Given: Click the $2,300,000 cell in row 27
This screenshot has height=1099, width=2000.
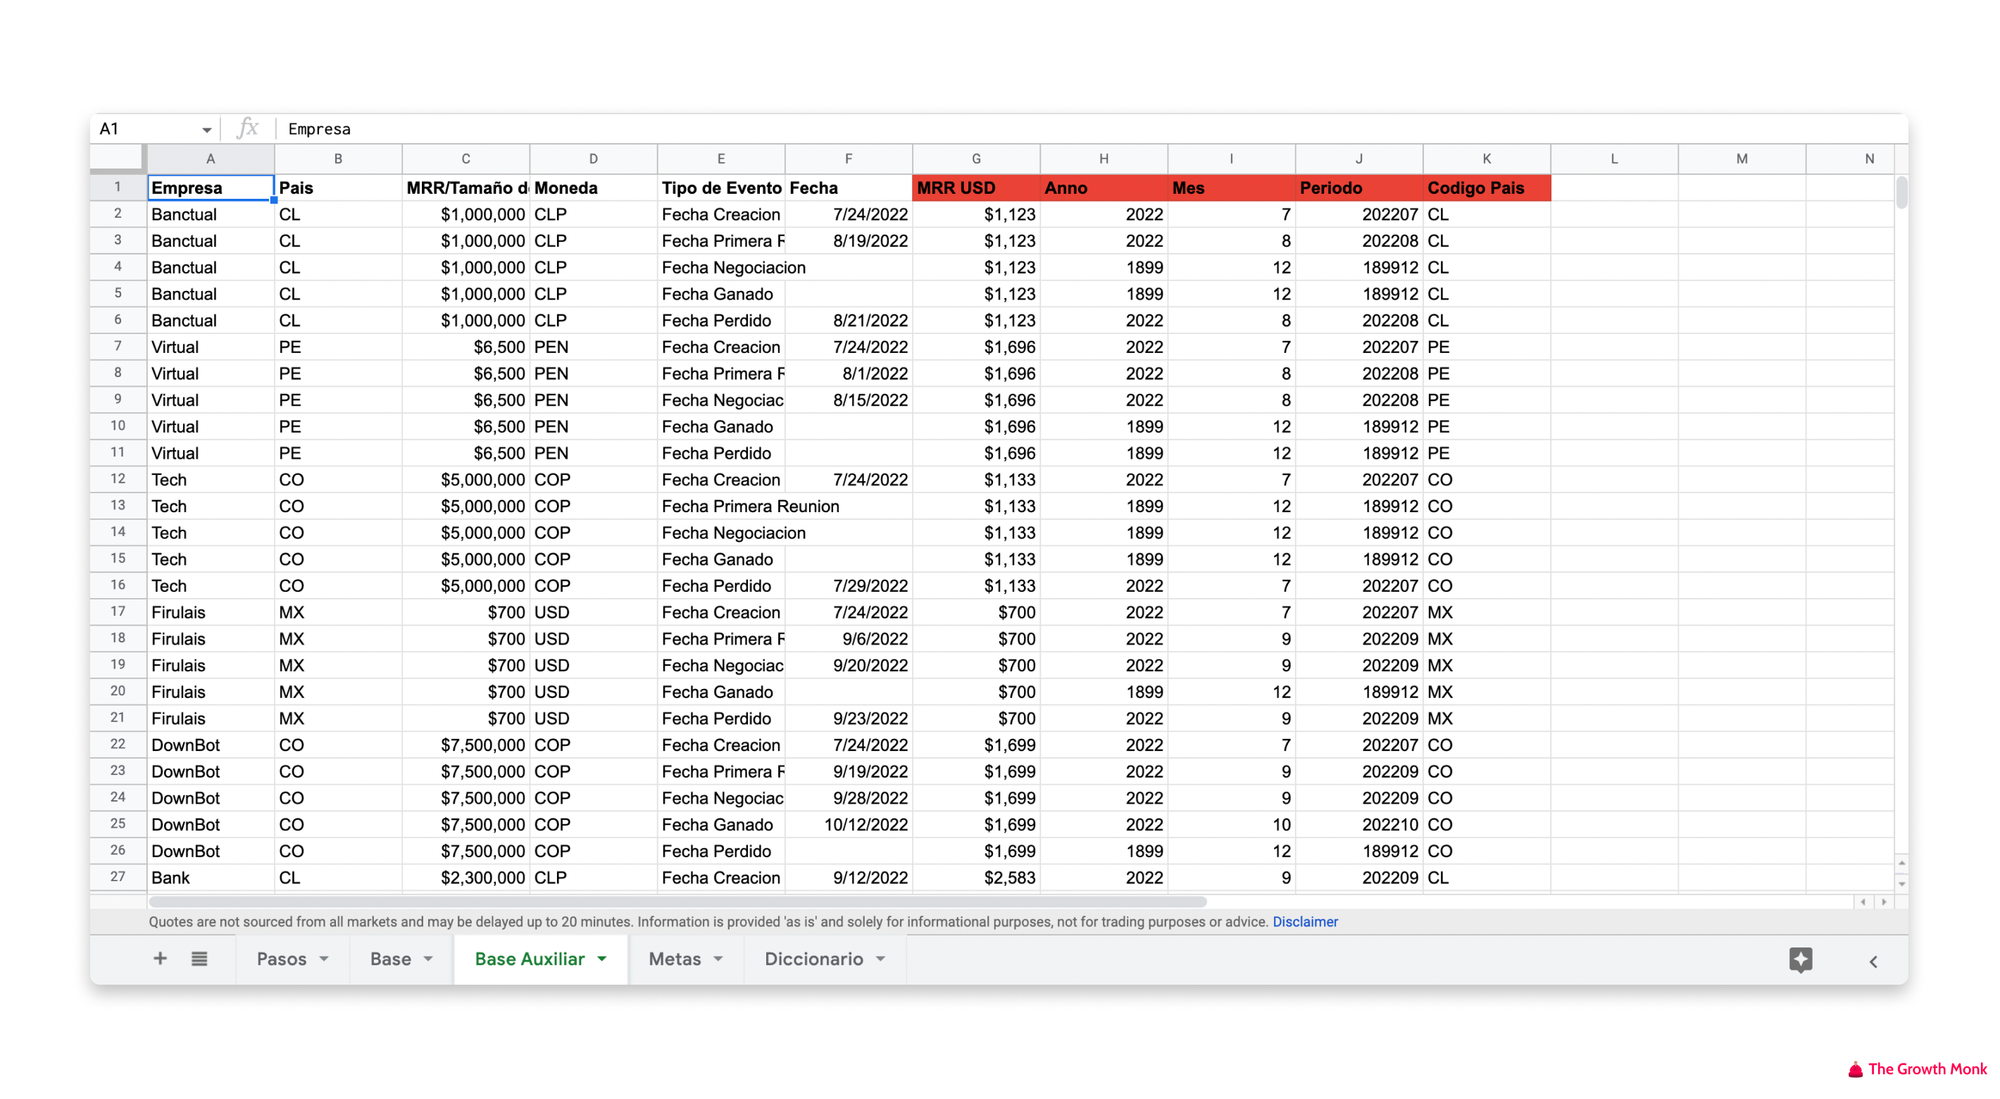Looking at the screenshot, I should pos(465,878).
